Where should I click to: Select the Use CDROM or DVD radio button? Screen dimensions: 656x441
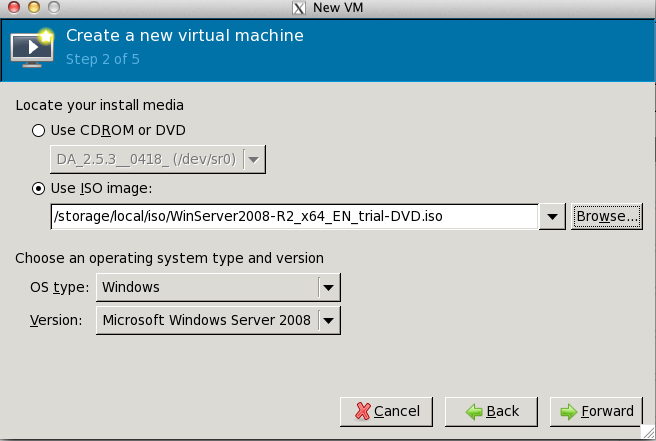[38, 131]
